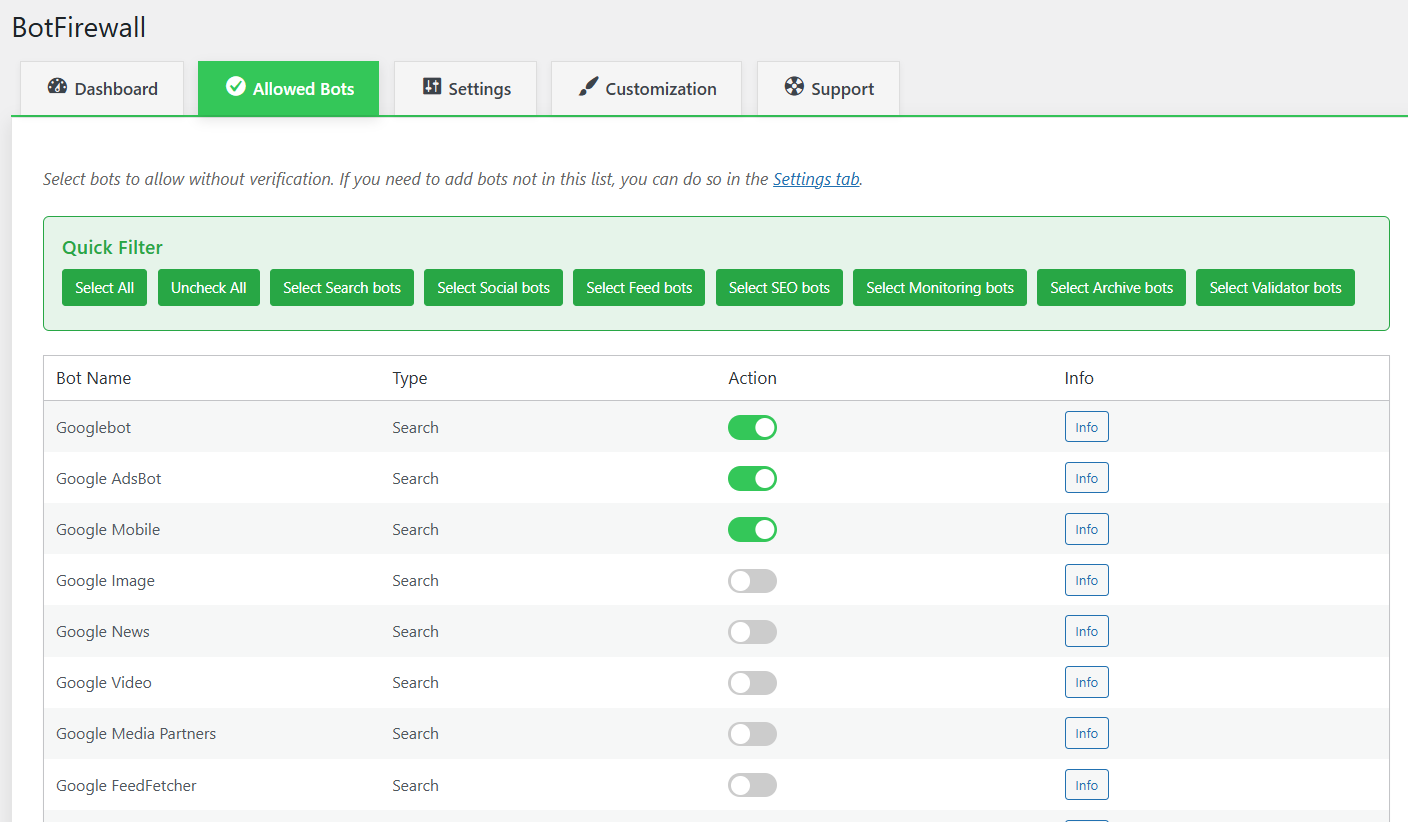This screenshot has height=822, width=1408.
Task: Enable the Google Image toggle
Action: [752, 580]
